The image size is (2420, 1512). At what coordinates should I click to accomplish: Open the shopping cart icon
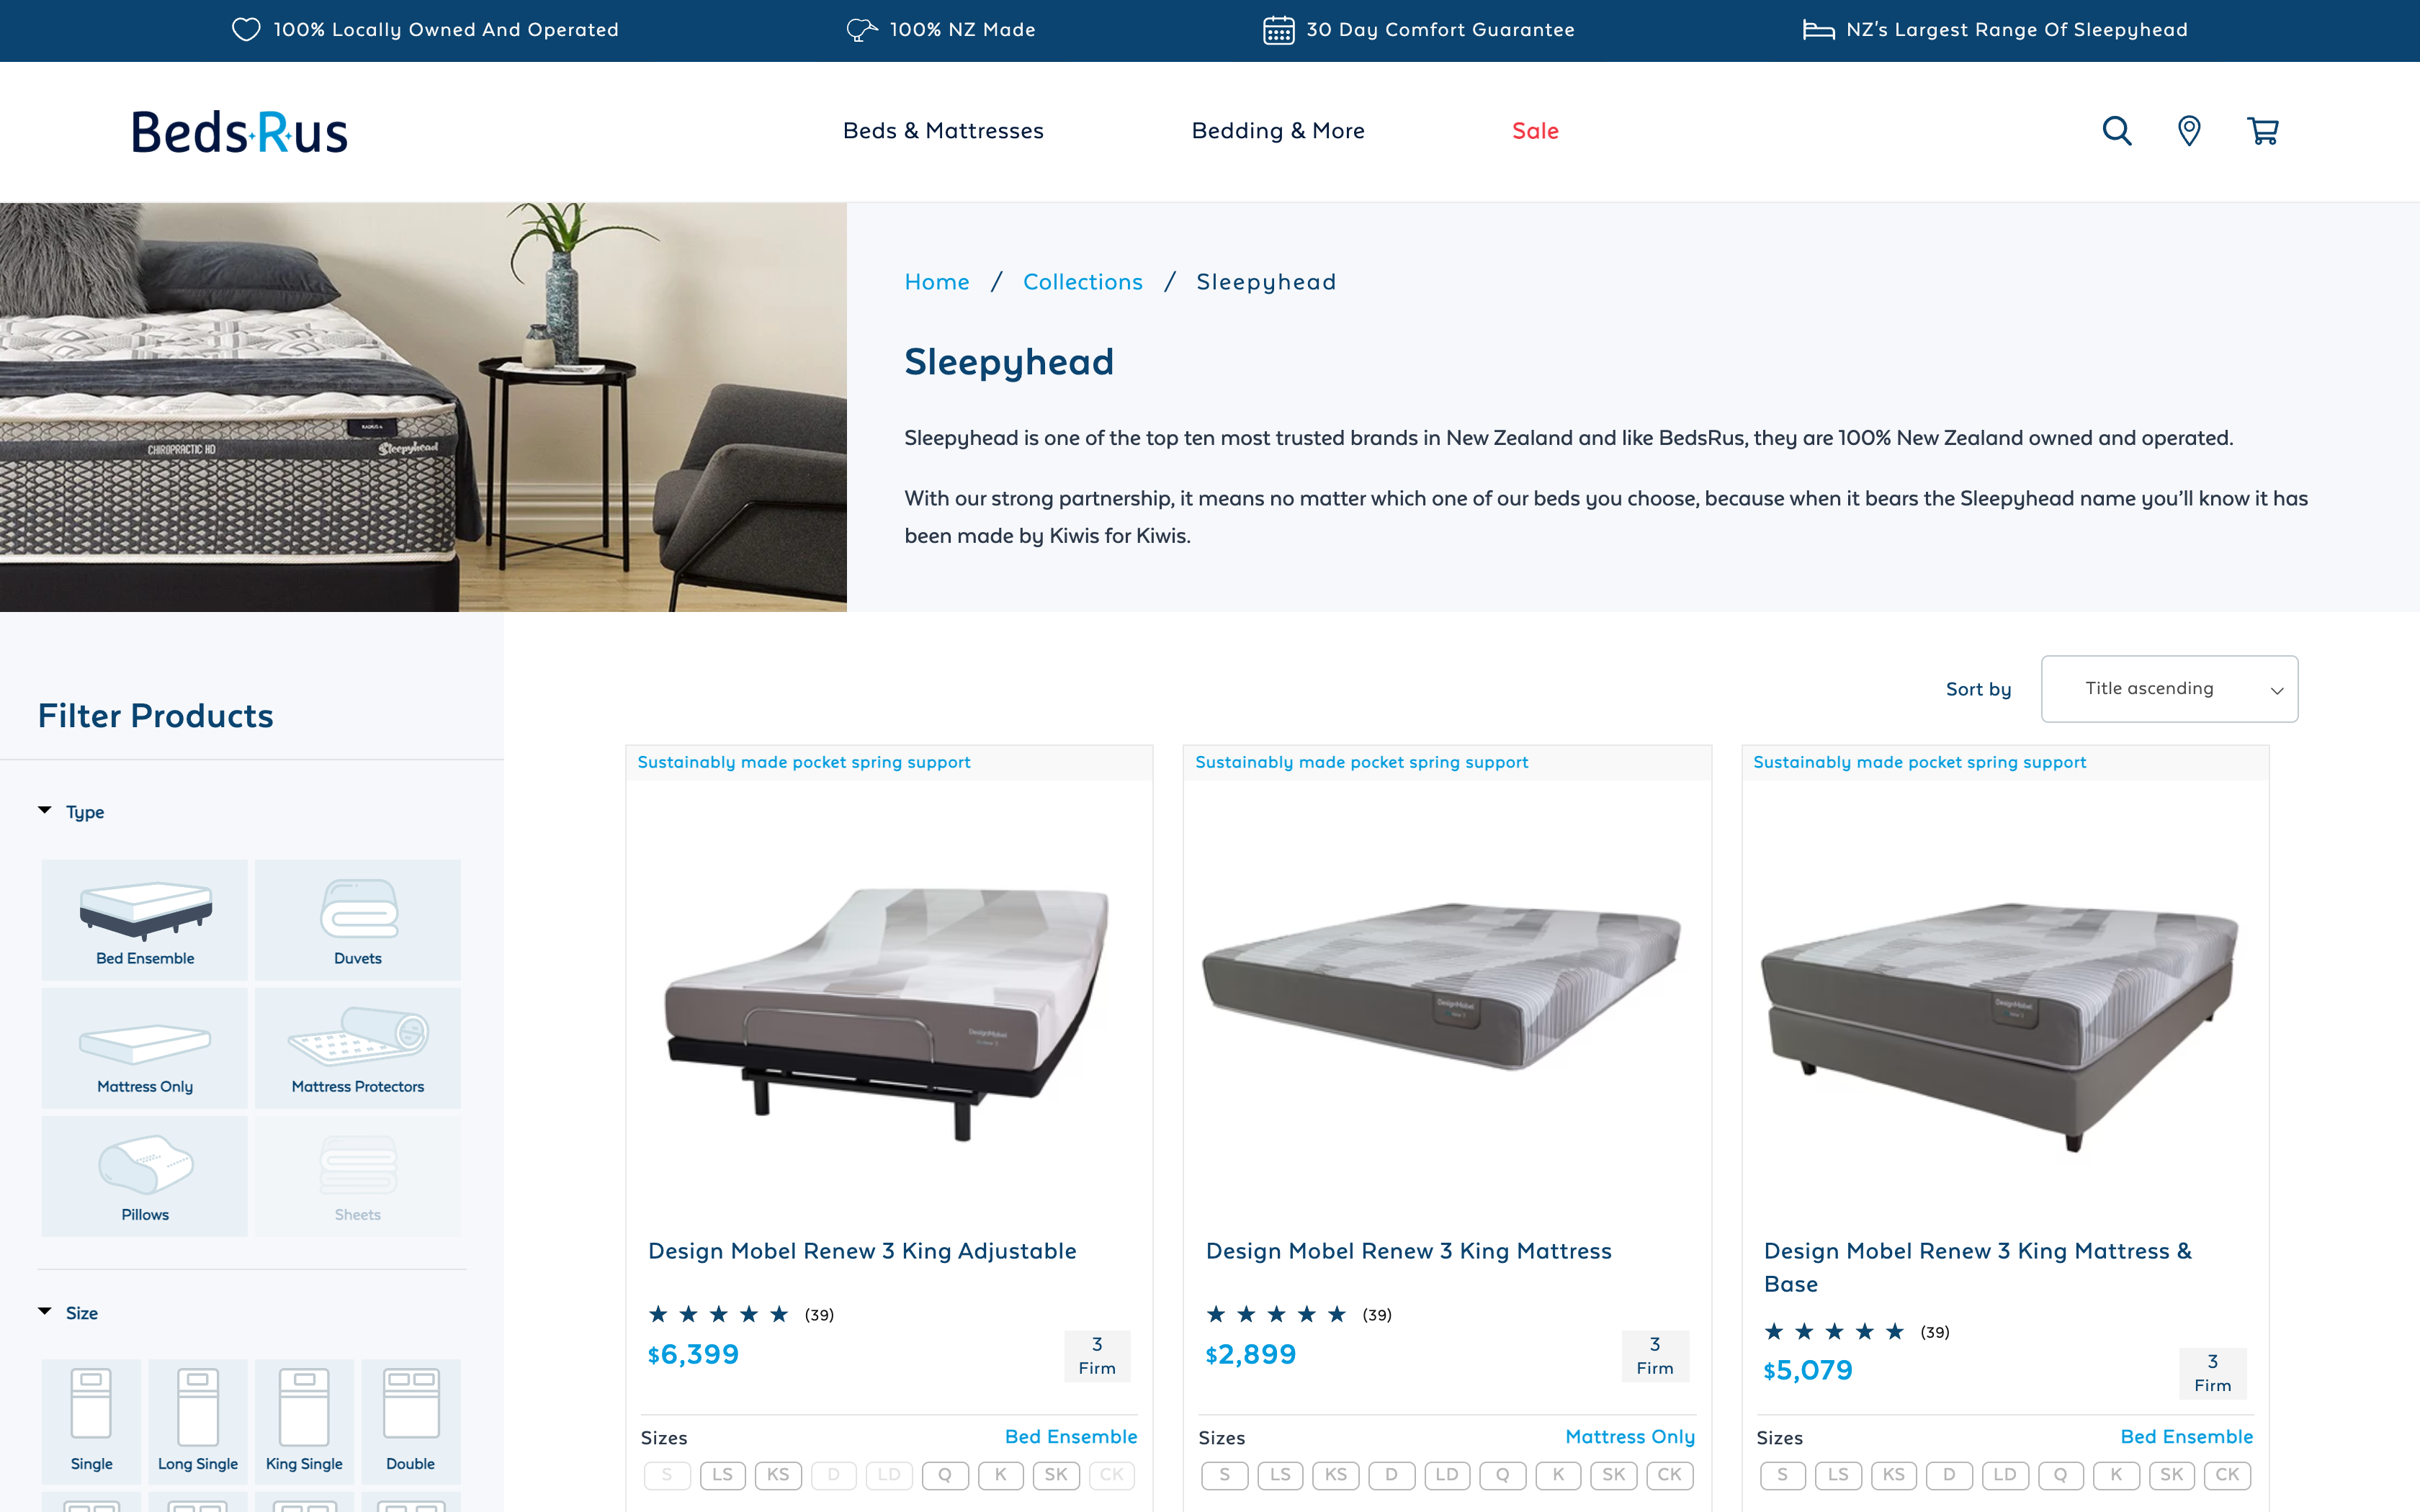coord(2262,131)
